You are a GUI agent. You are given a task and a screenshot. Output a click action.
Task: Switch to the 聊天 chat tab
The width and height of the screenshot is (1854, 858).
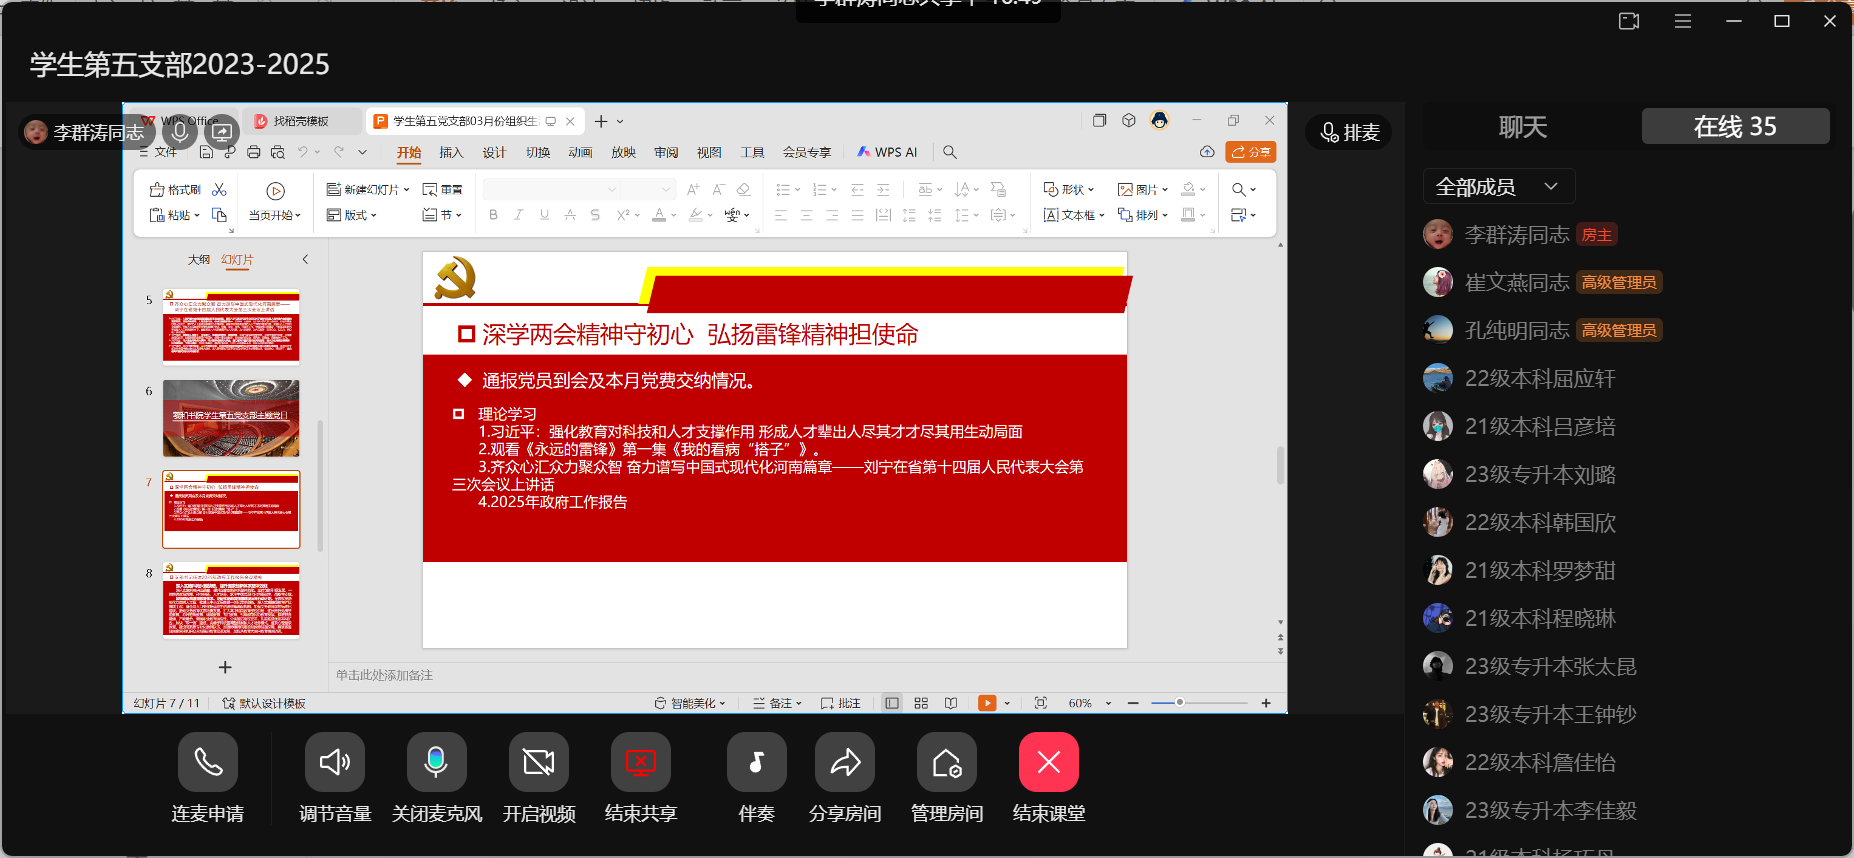[x=1522, y=127]
